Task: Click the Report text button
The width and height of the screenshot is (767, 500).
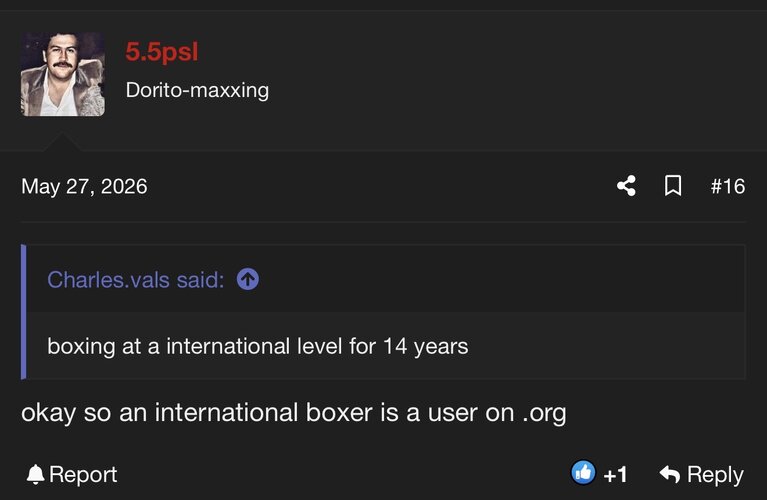Action: 83,475
